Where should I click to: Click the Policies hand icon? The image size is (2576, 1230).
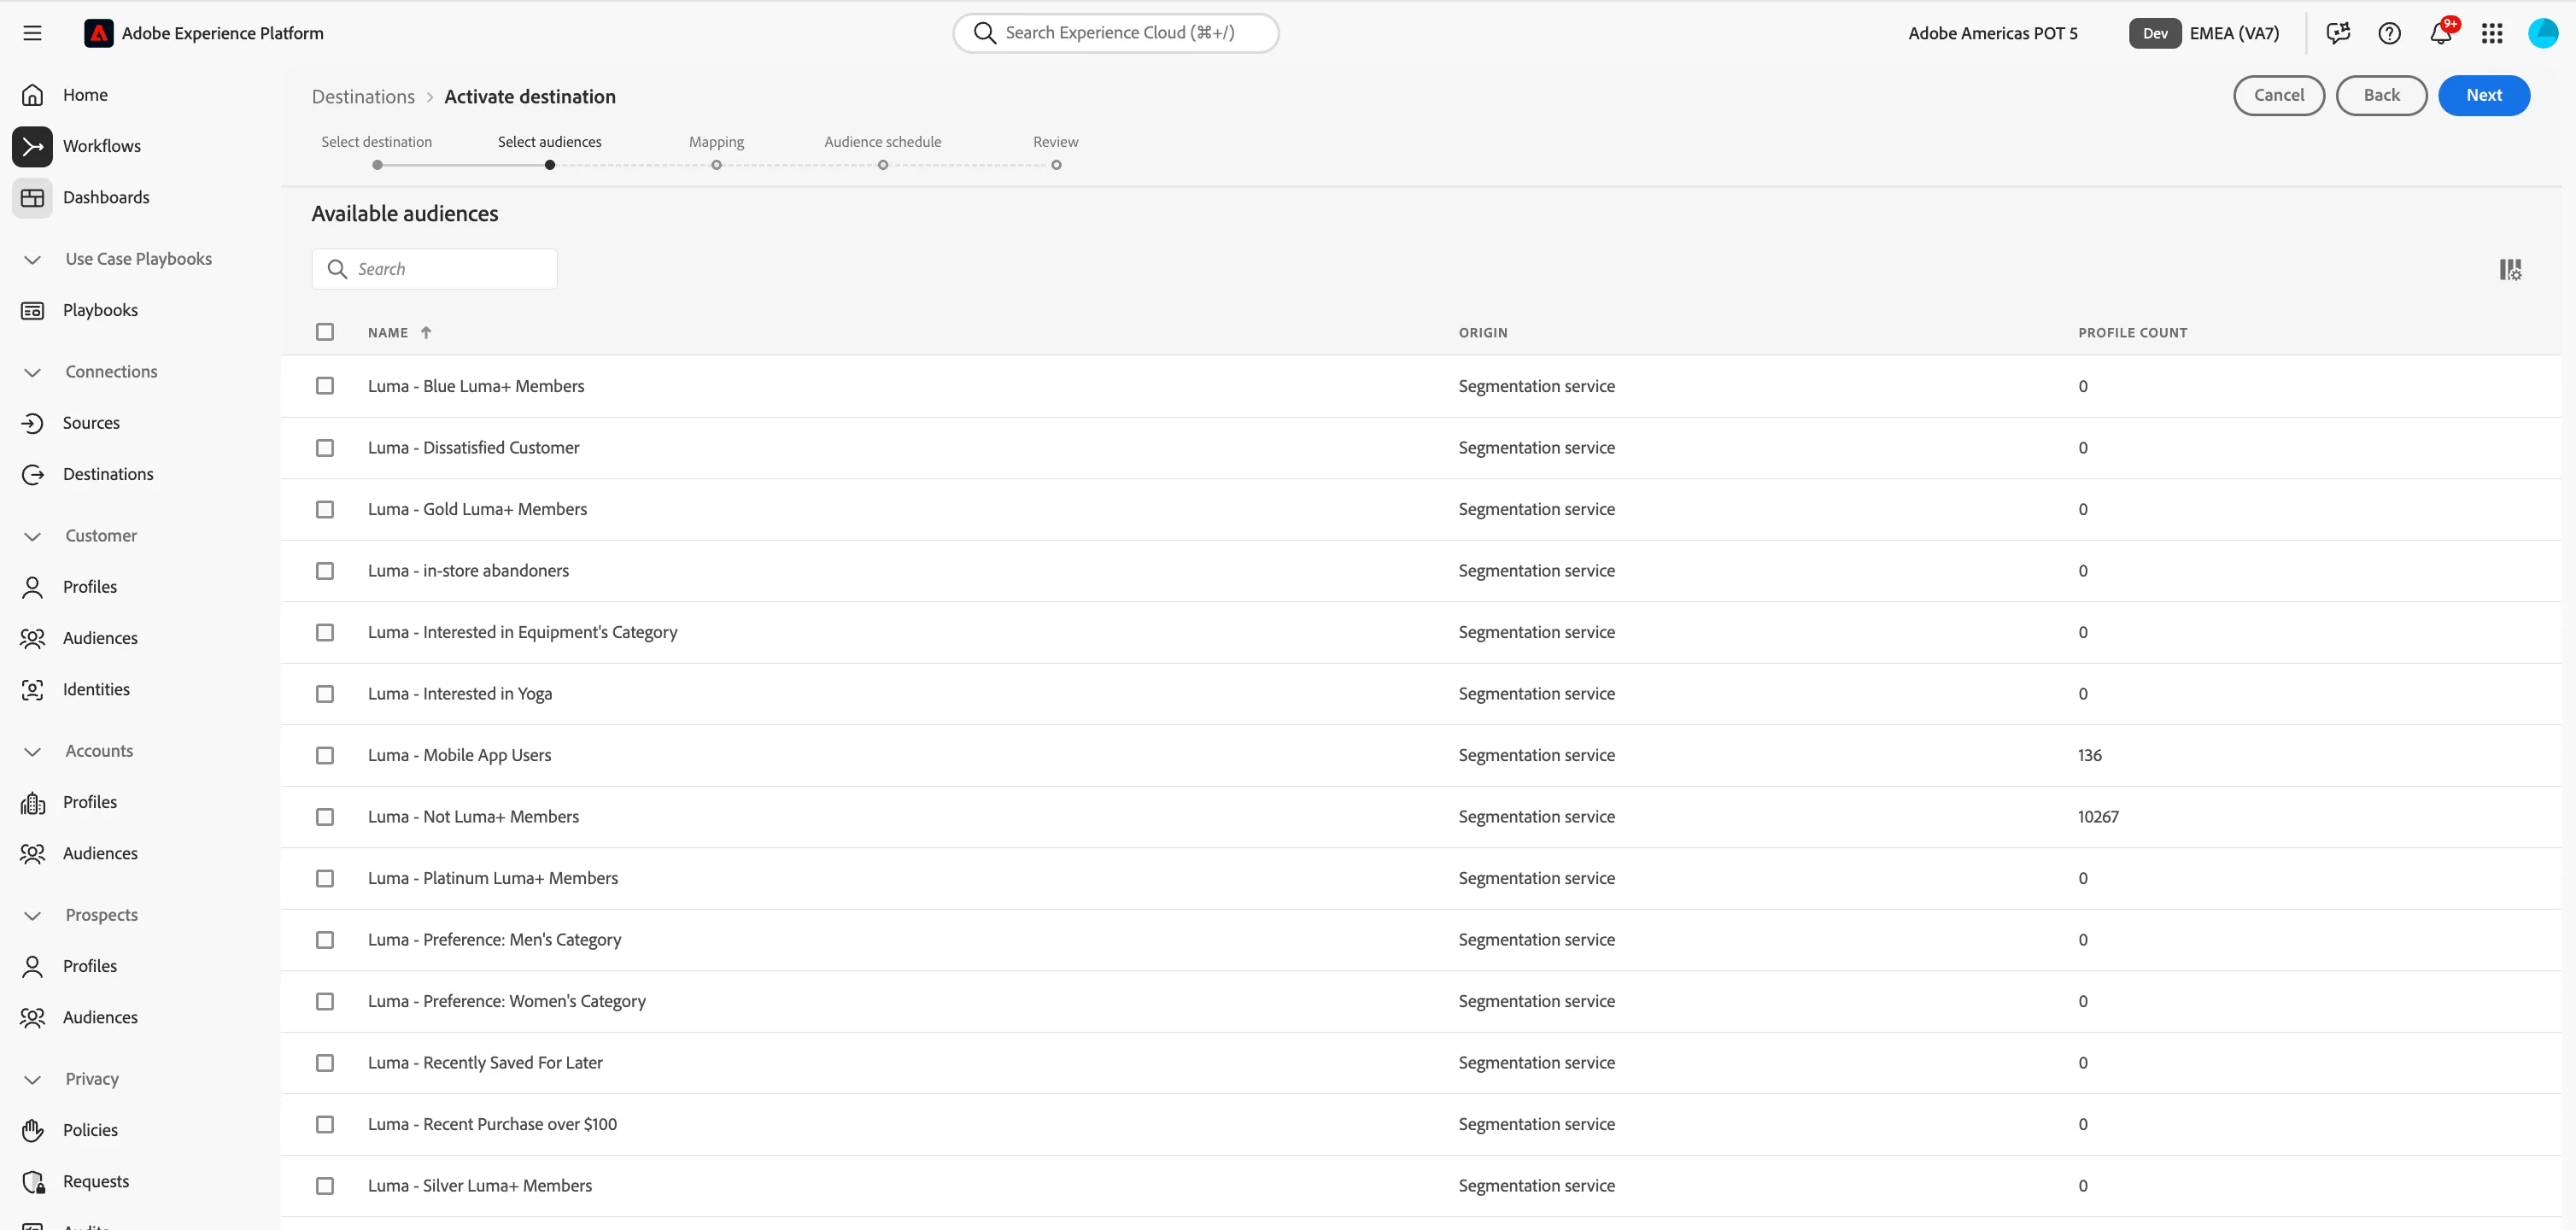tap(32, 1130)
